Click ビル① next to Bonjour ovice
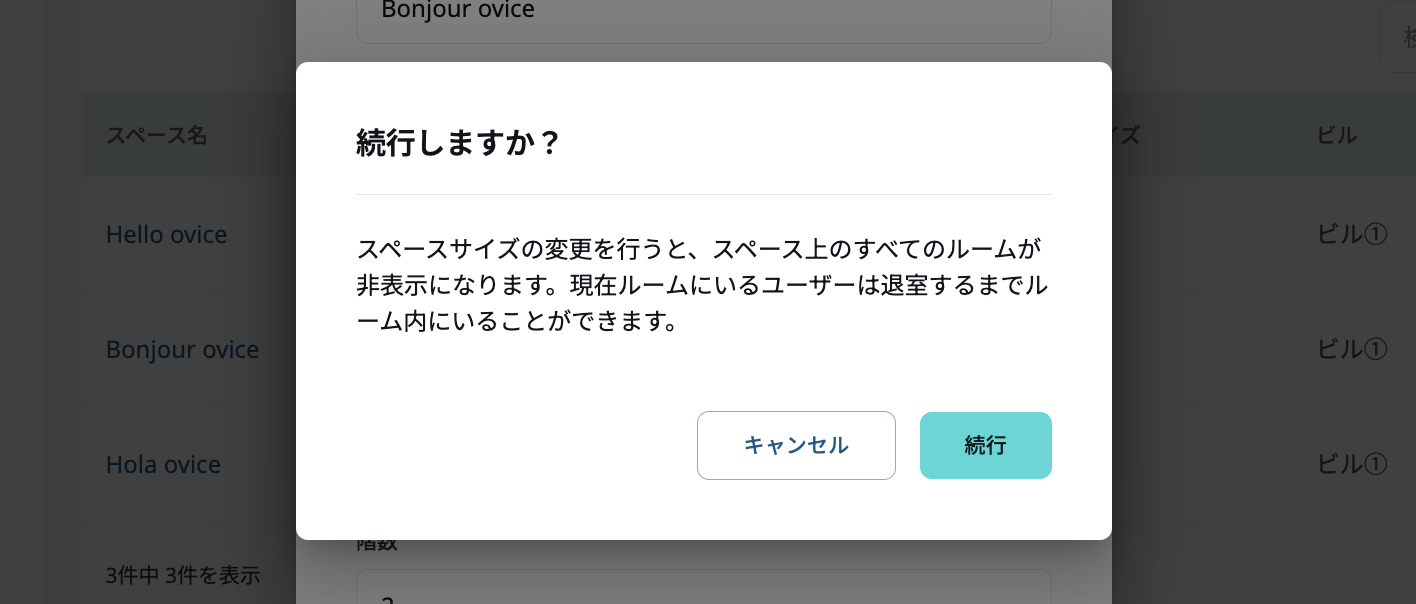This screenshot has height=604, width=1416. pyautogui.click(x=1350, y=349)
